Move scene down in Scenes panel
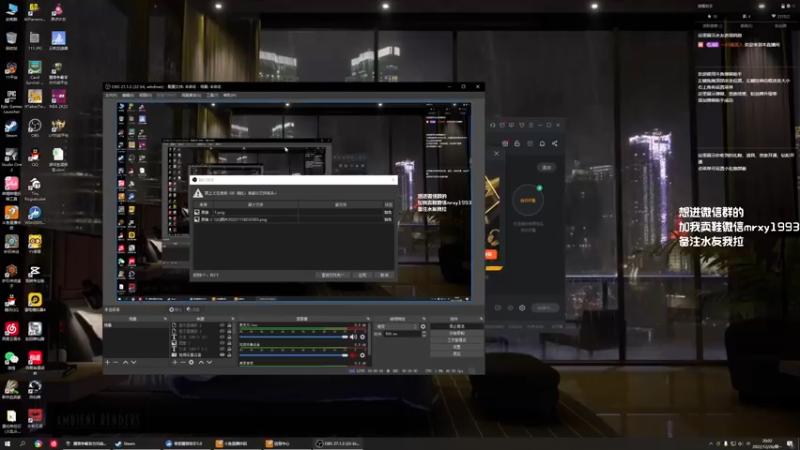The width and height of the screenshot is (800, 450). (134, 362)
